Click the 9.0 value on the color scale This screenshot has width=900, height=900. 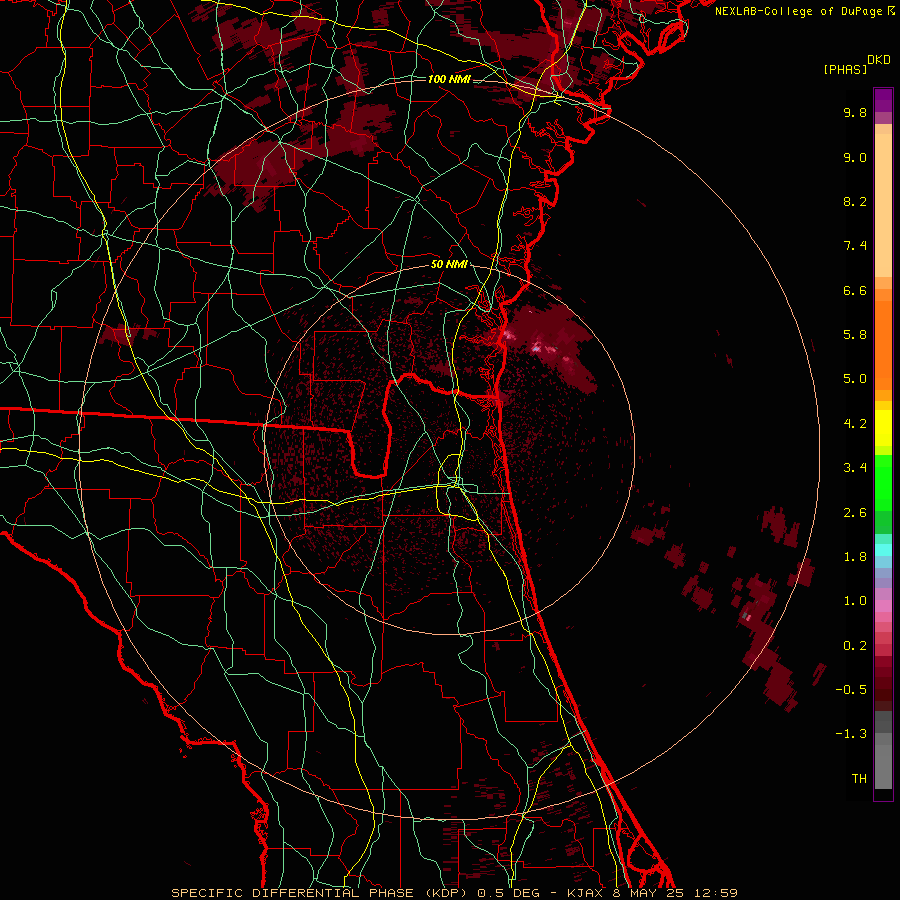pyautogui.click(x=855, y=157)
